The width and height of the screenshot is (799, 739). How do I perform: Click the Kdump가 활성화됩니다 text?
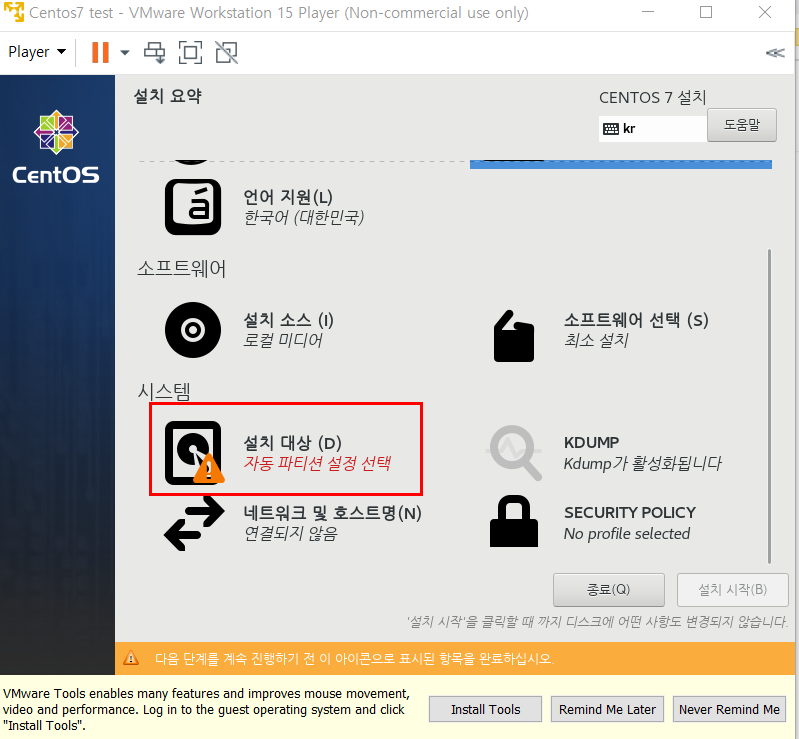pos(643,463)
